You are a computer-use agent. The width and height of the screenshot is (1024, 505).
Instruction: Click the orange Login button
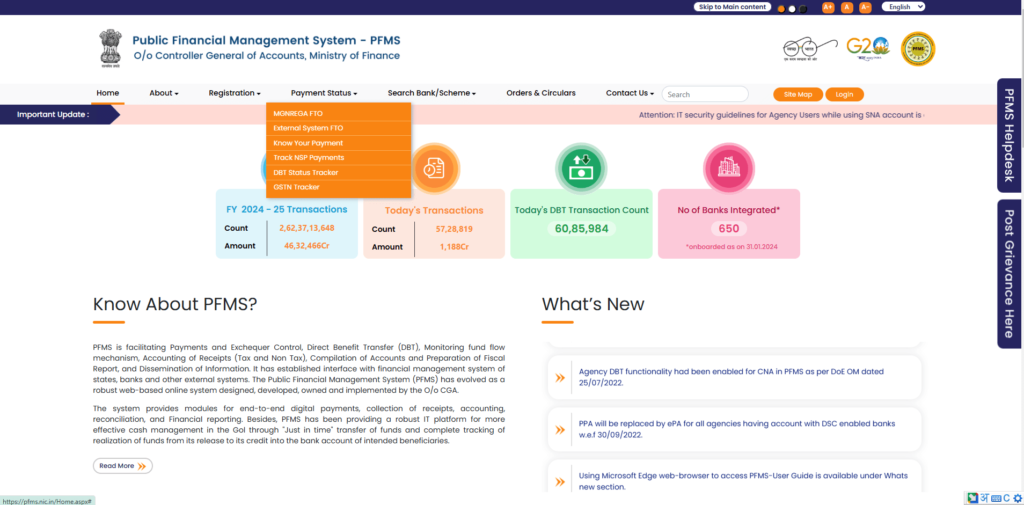844,94
